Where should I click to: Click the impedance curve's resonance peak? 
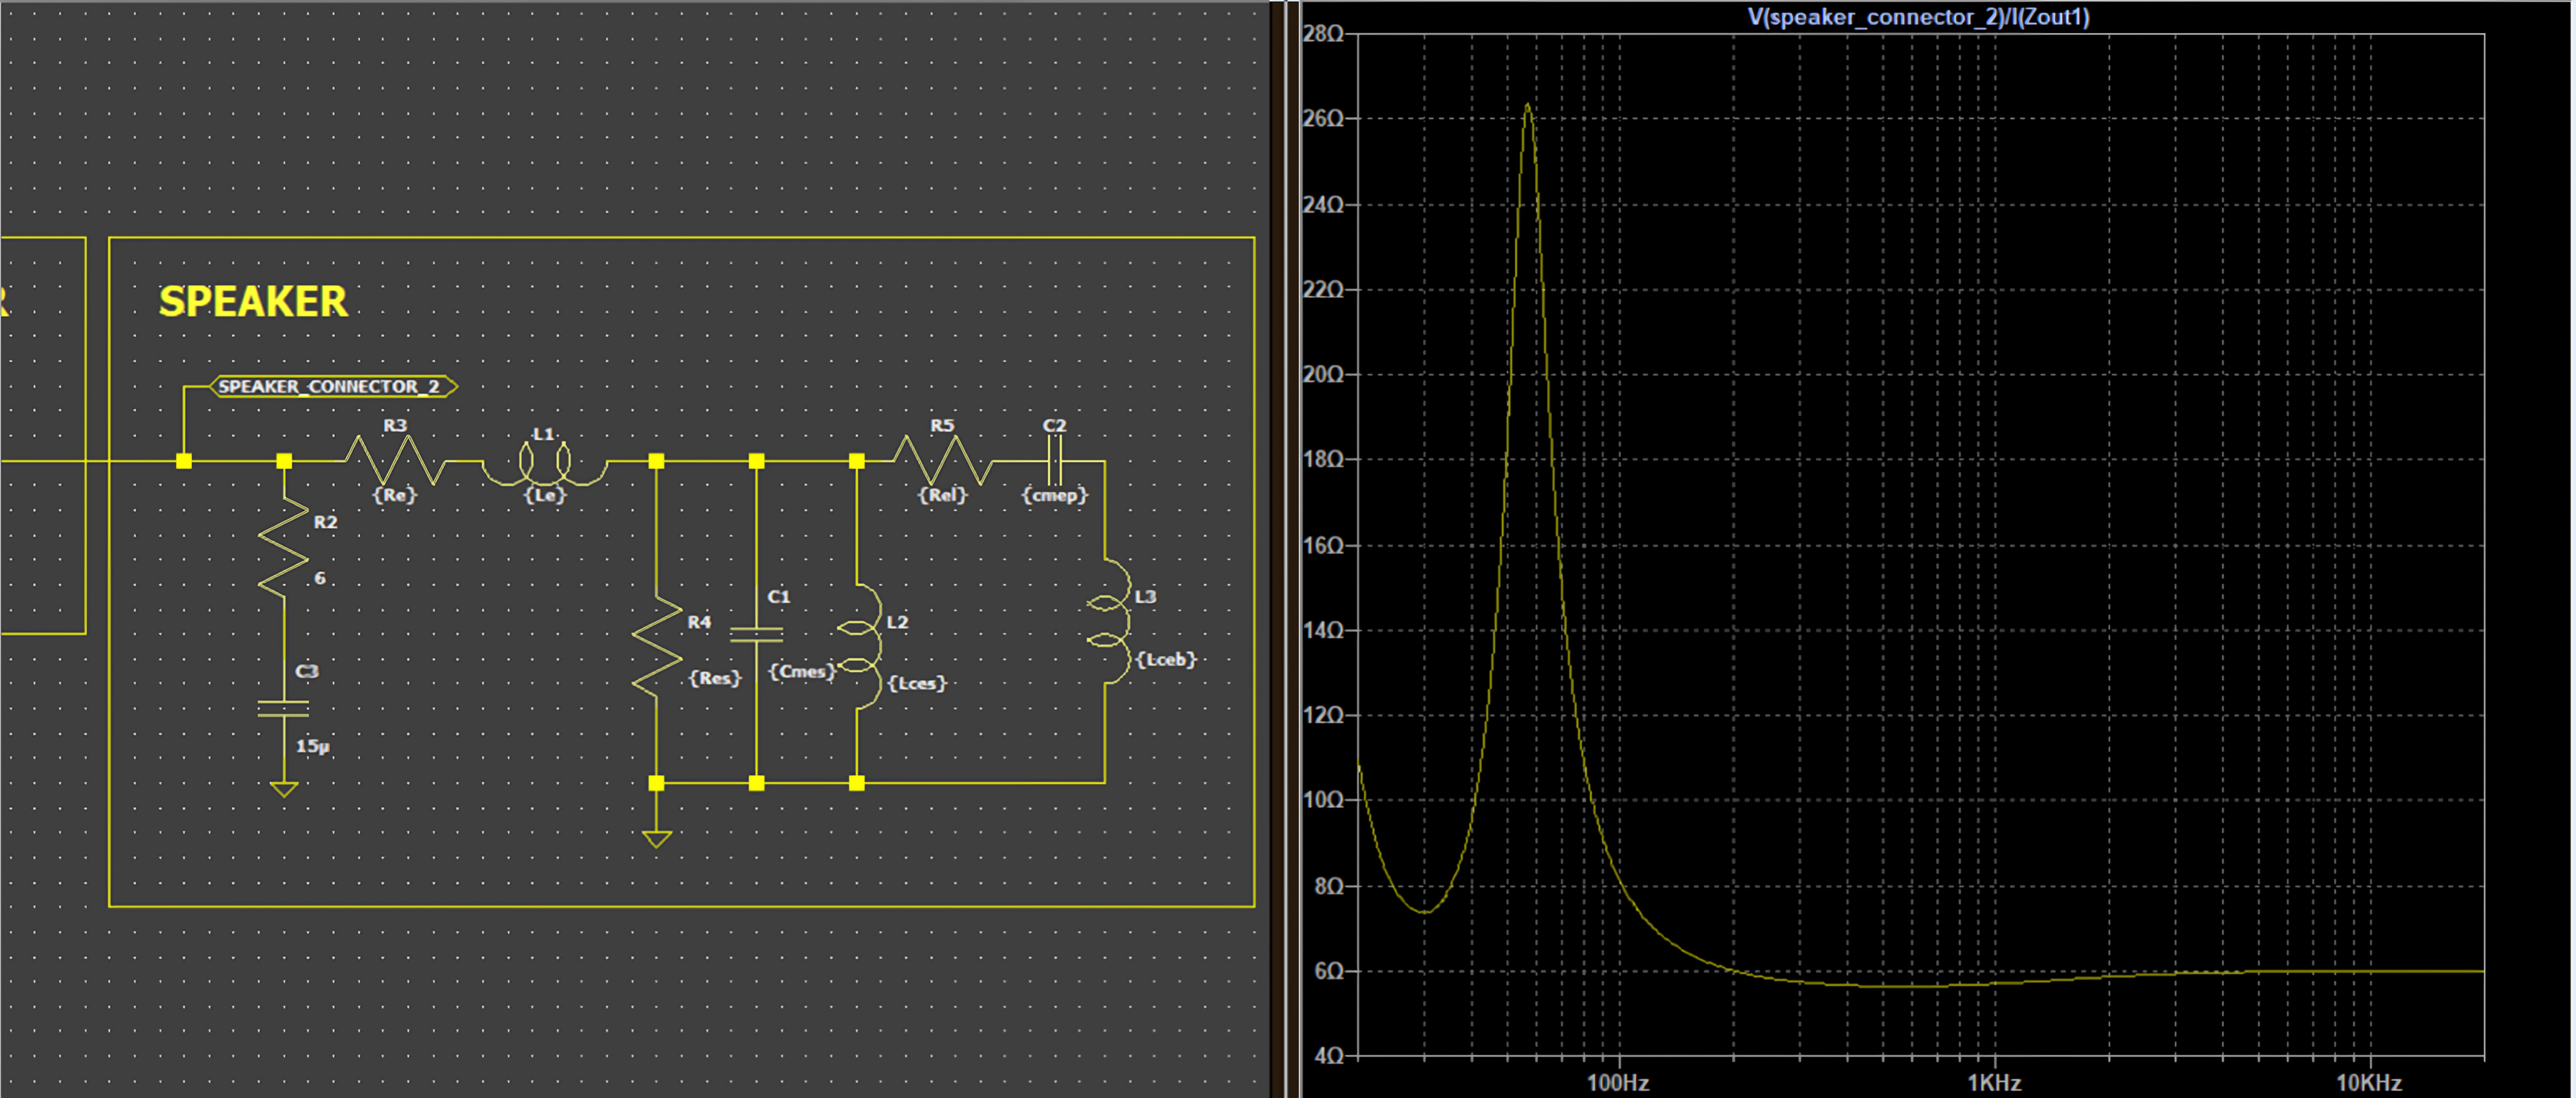click(1527, 105)
